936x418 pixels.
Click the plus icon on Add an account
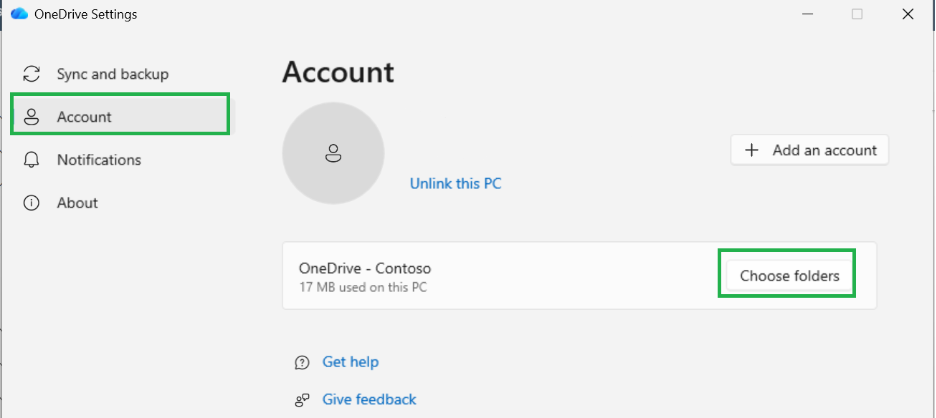752,150
